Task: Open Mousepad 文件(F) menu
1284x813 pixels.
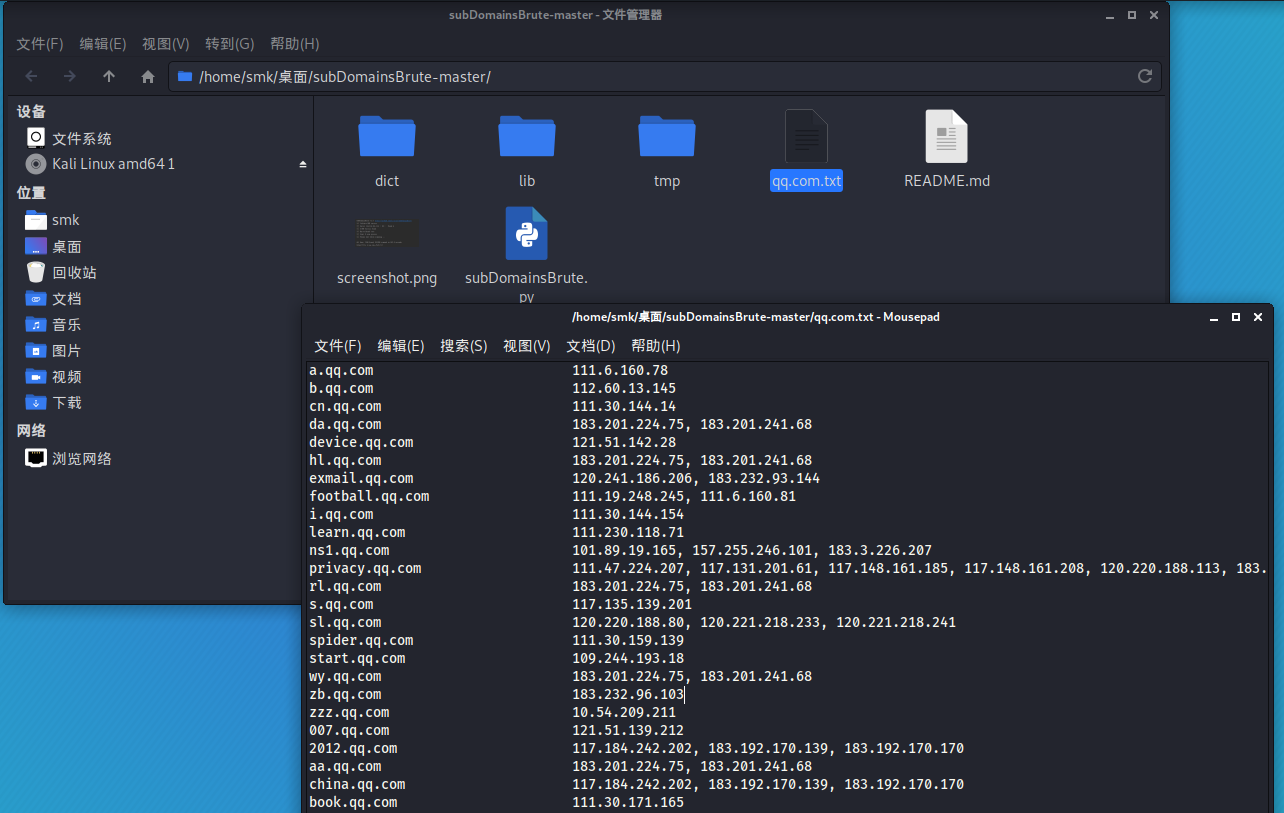Action: 338,346
